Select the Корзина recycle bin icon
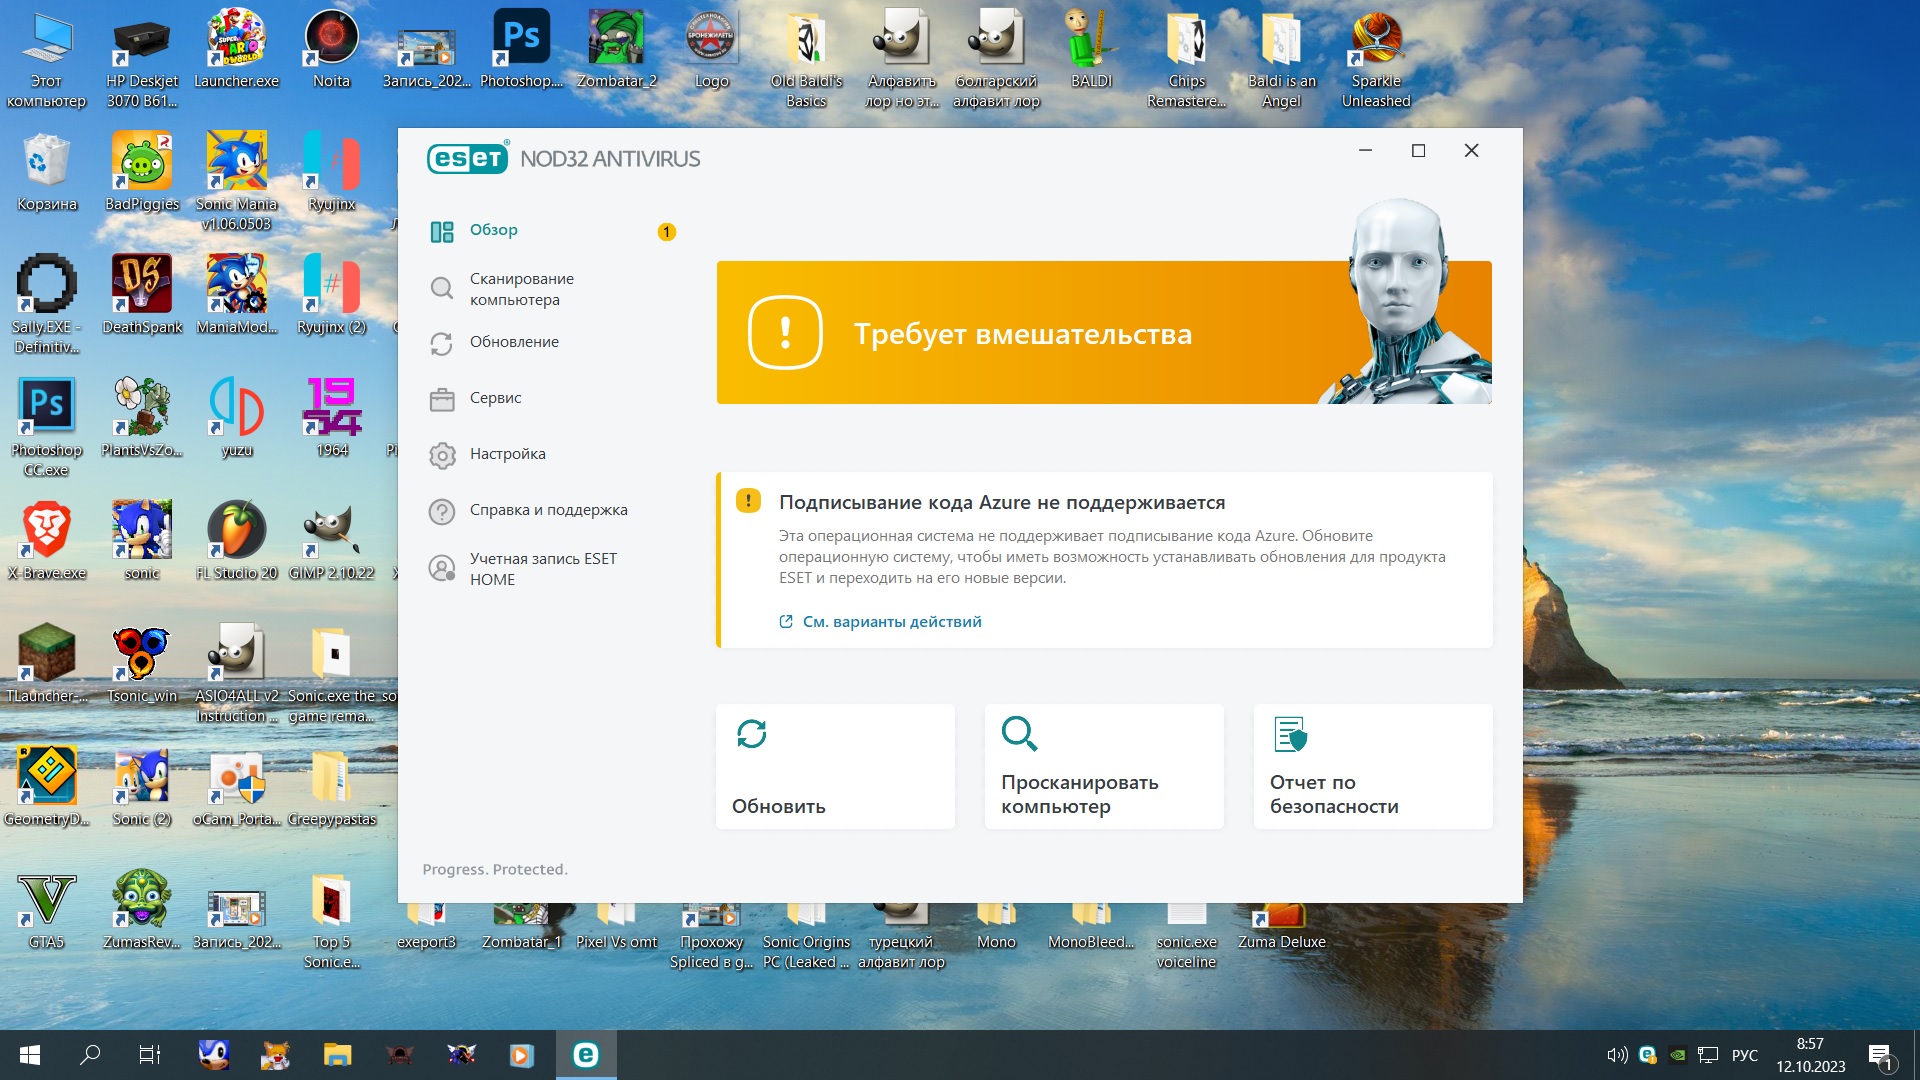The height and width of the screenshot is (1080, 1920). point(46,172)
